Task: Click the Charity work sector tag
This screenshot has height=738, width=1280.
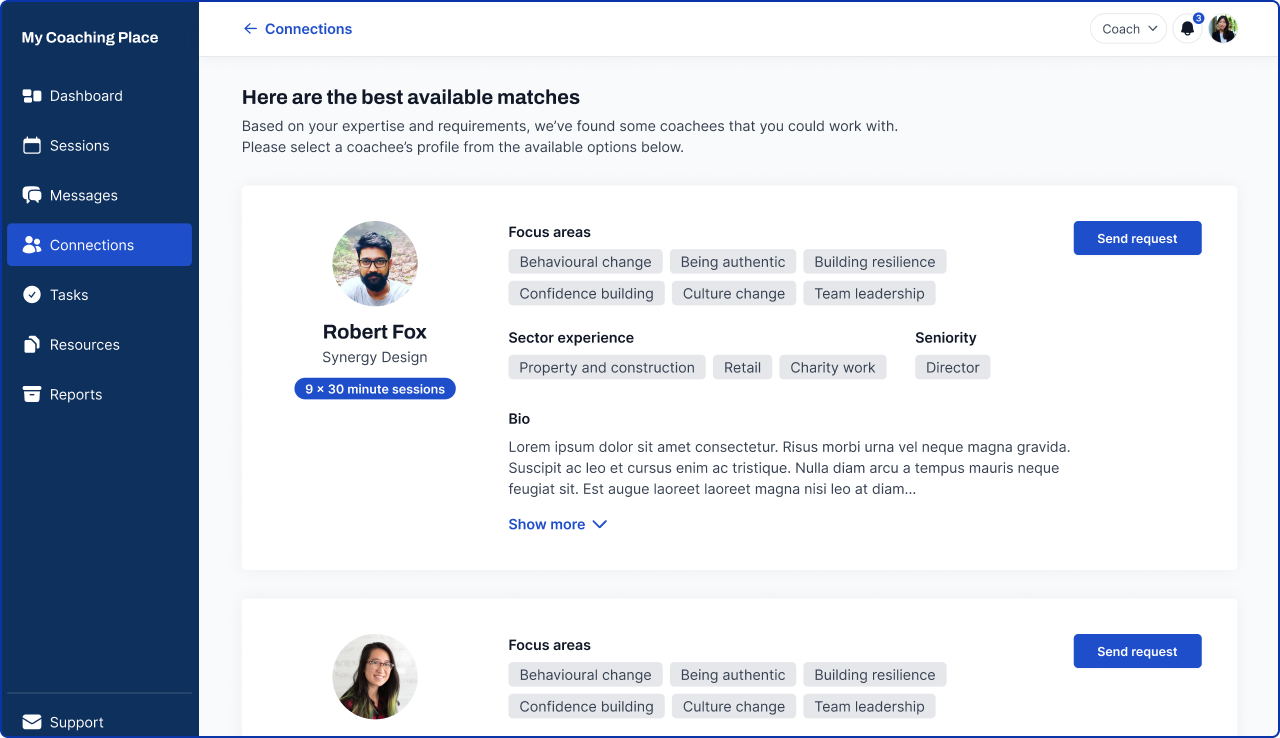Action: pyautogui.click(x=833, y=367)
